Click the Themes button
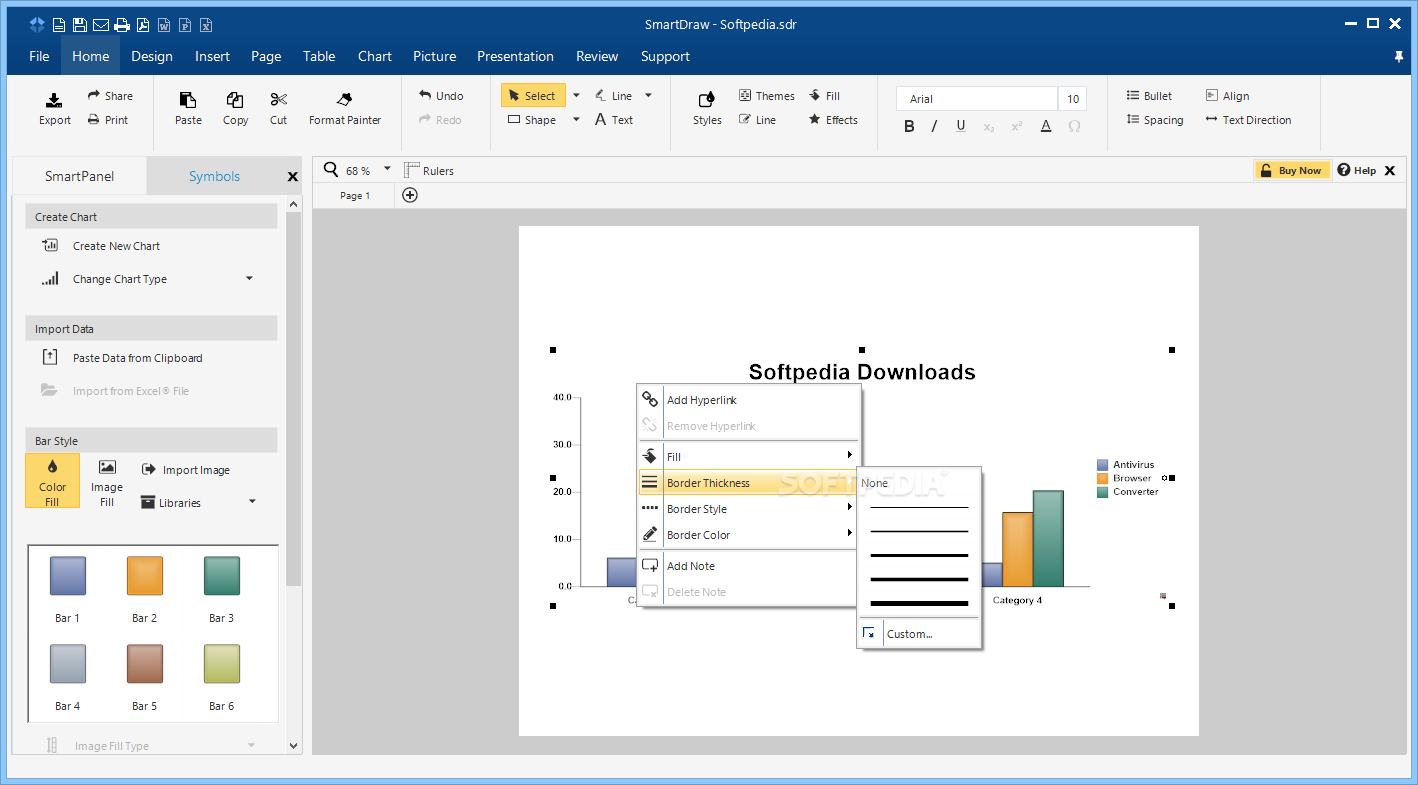The image size is (1418, 785). pyautogui.click(x=767, y=96)
